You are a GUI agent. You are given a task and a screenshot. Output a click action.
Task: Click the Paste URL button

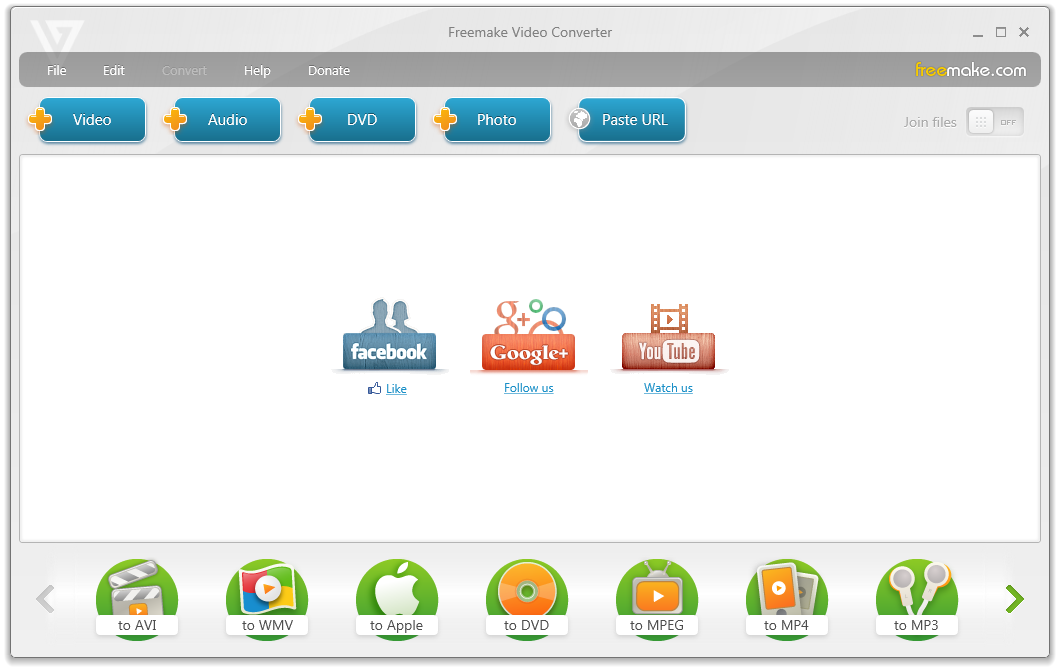click(x=629, y=120)
